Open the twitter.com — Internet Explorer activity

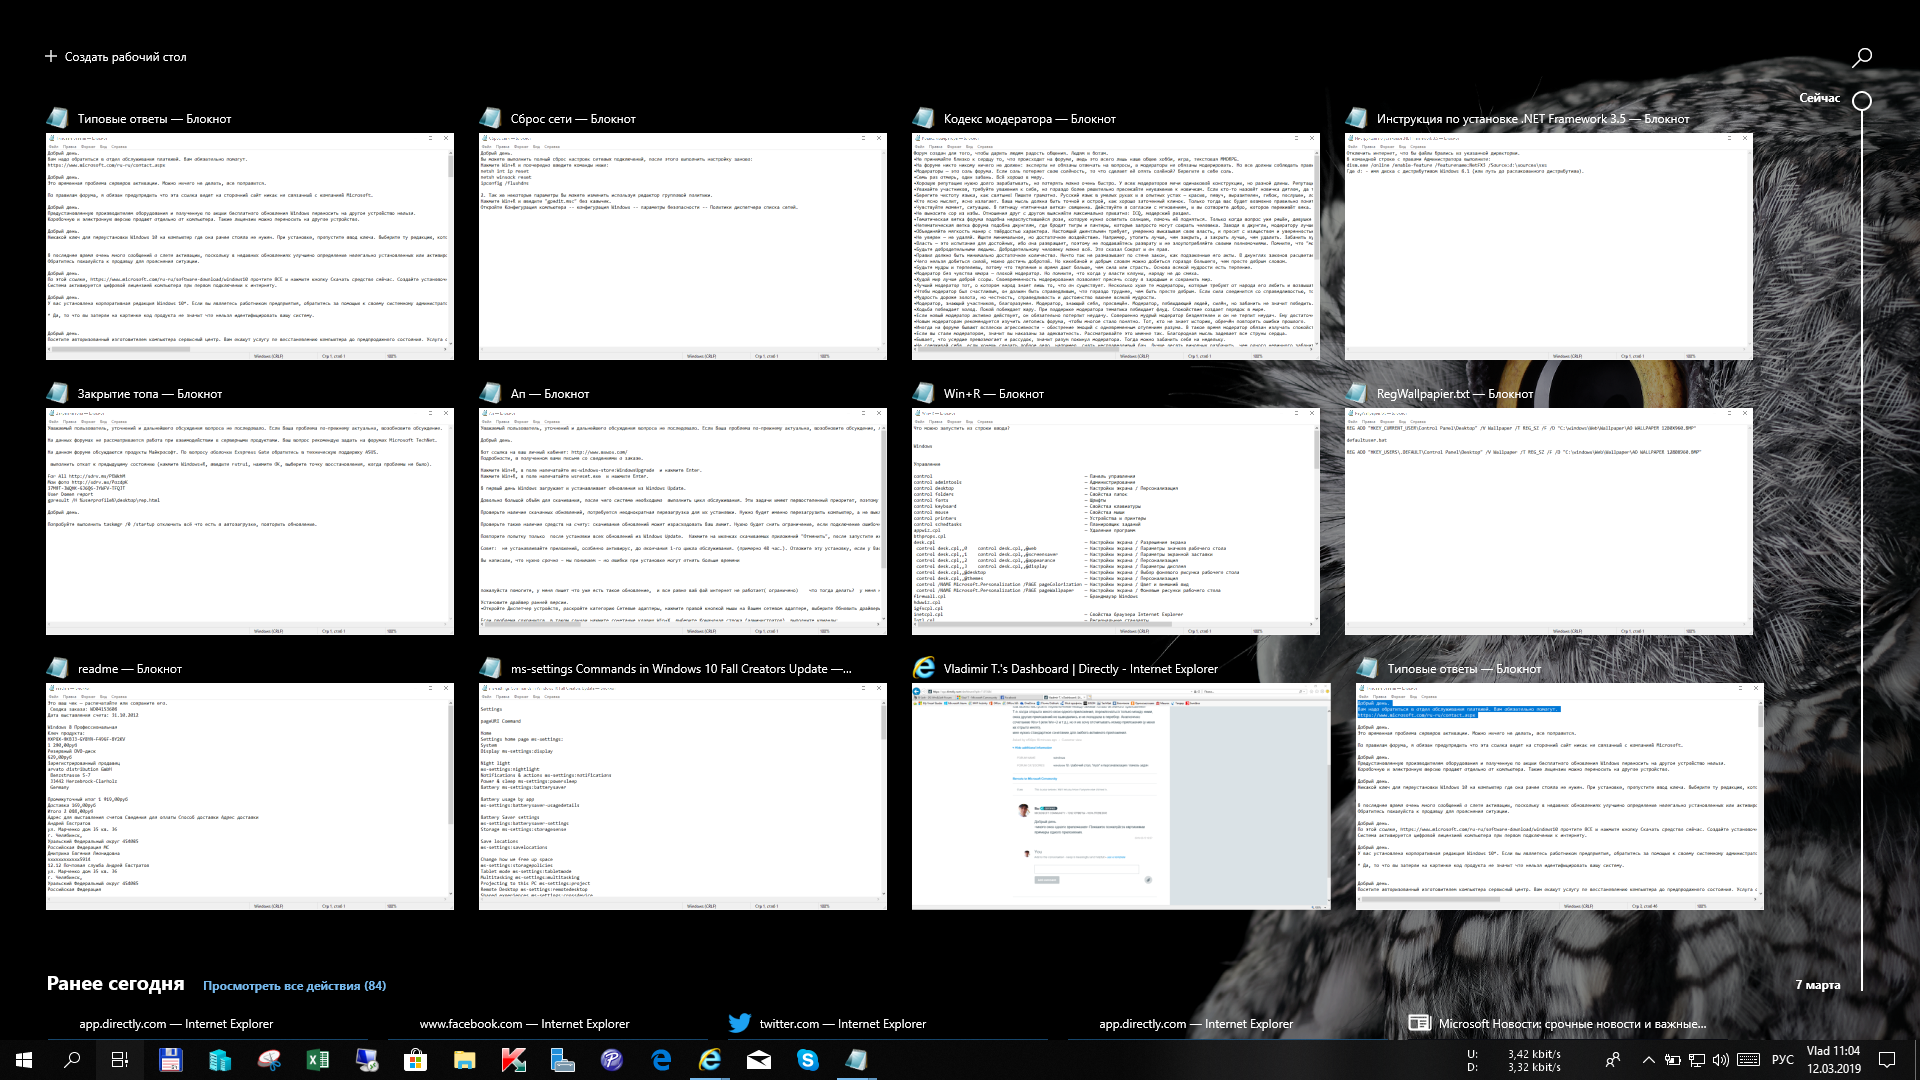pos(842,1024)
